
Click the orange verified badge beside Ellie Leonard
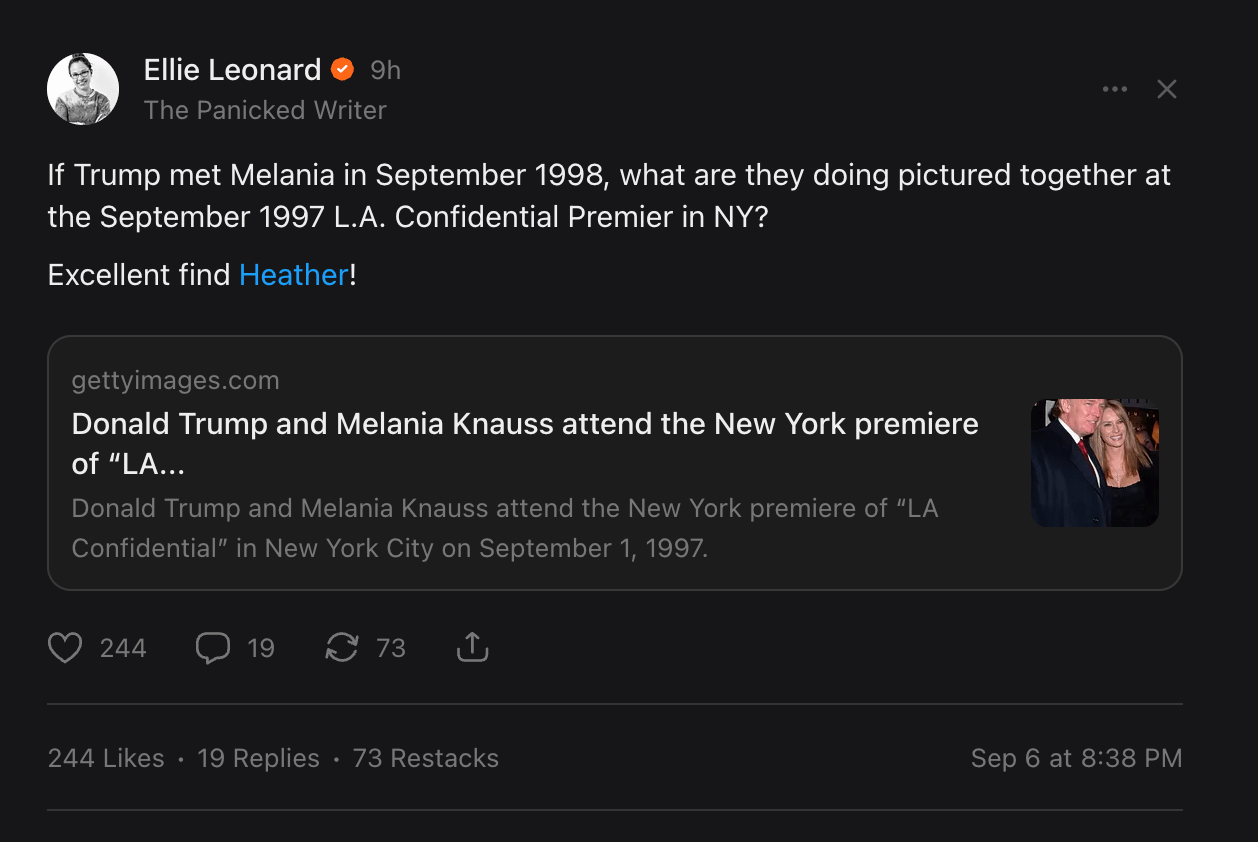coord(342,69)
